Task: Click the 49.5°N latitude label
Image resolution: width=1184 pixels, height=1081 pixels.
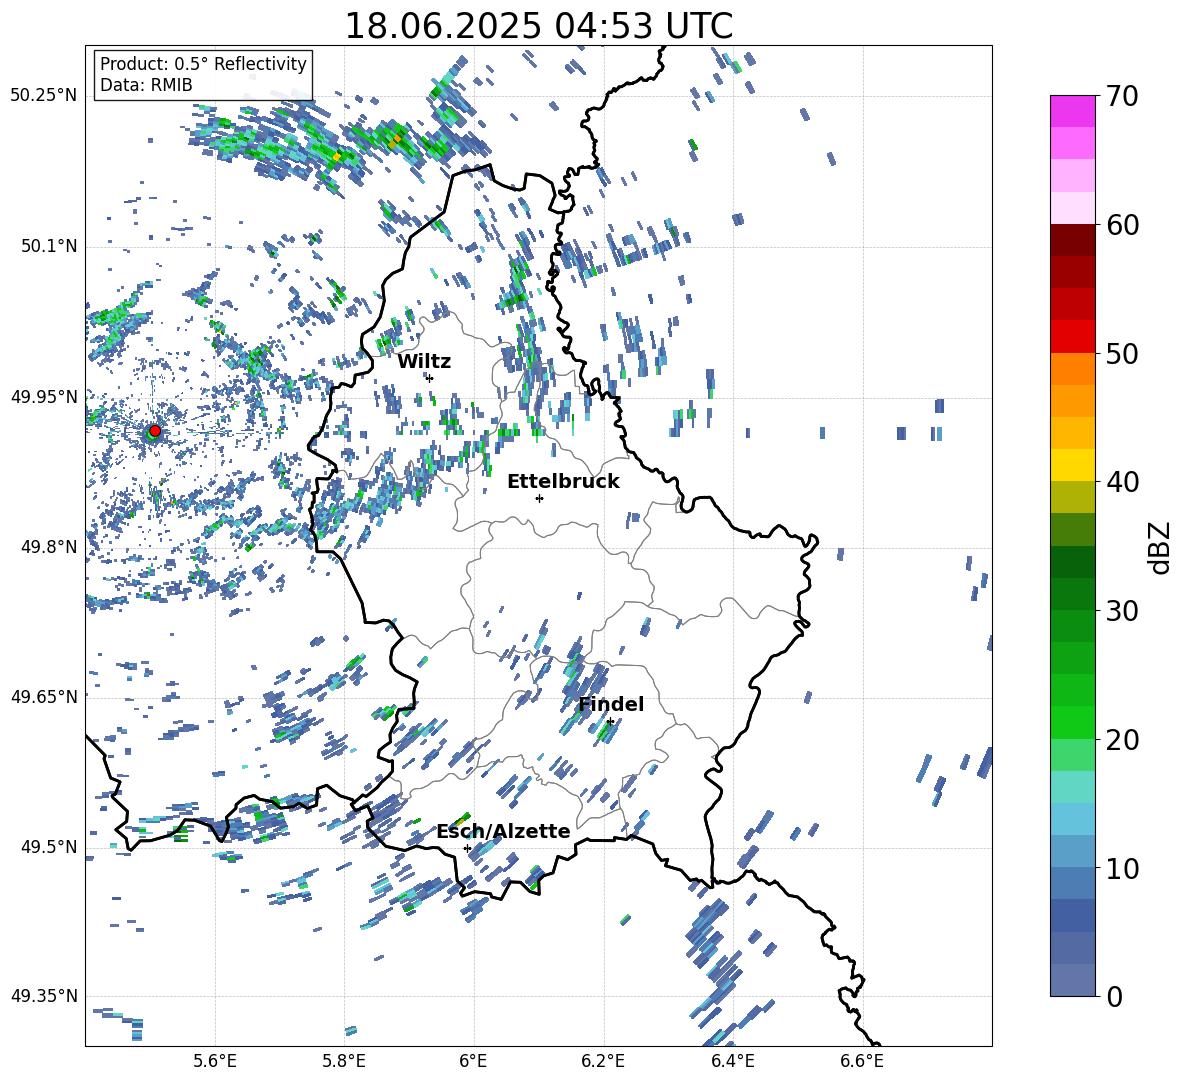Action: point(48,847)
